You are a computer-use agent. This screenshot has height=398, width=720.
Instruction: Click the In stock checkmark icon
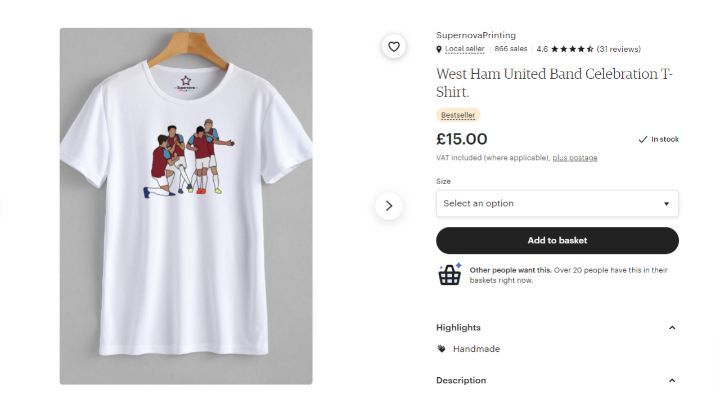coord(642,139)
